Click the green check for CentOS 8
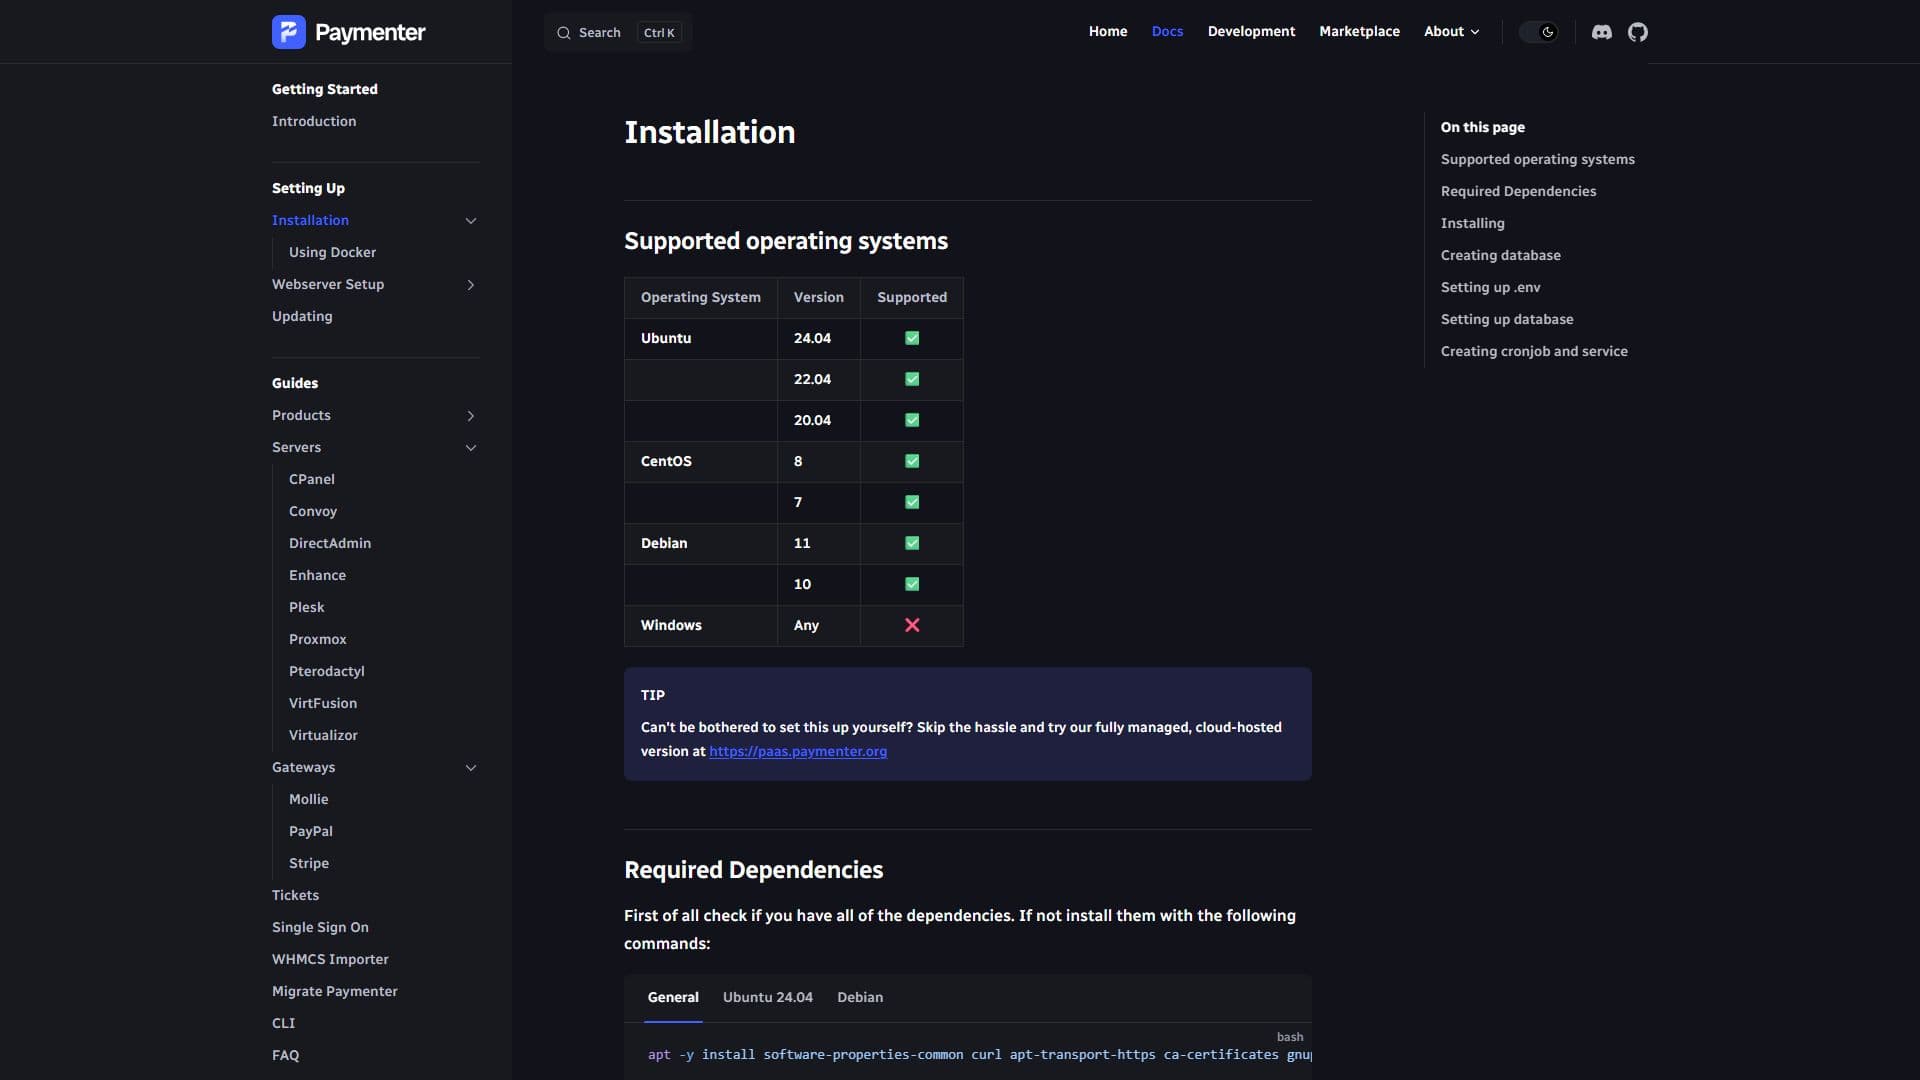Image resolution: width=1920 pixels, height=1080 pixels. (912, 462)
